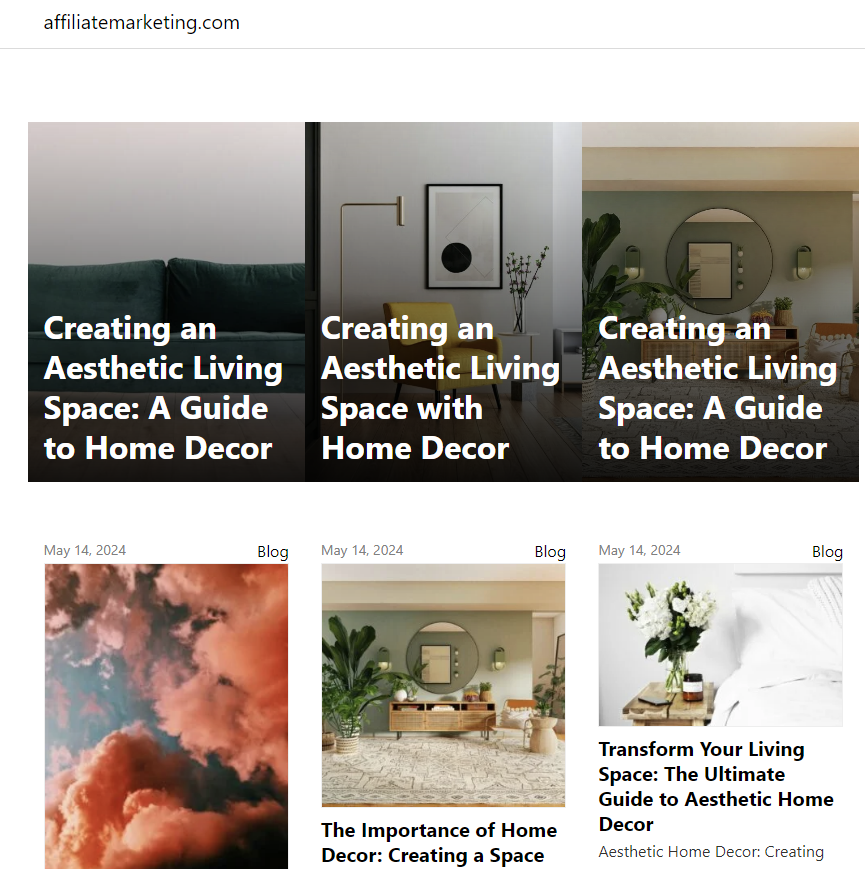This screenshot has width=865, height=869.
Task: Open featured post with yellow armchair image
Action: click(x=443, y=301)
